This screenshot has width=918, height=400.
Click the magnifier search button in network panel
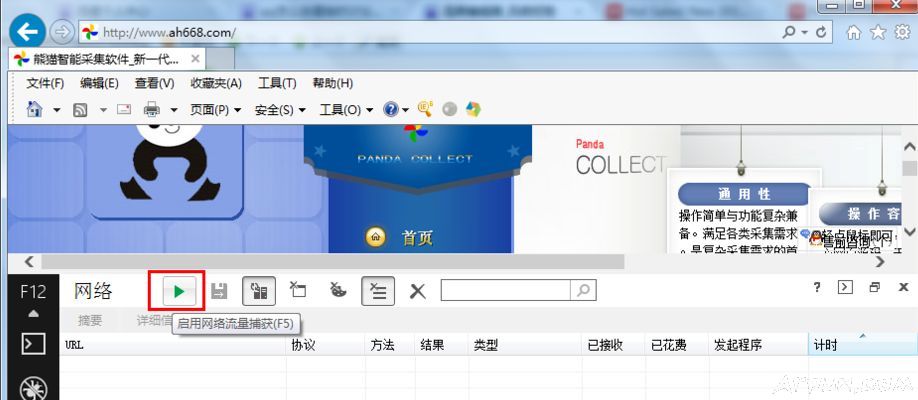click(x=583, y=290)
